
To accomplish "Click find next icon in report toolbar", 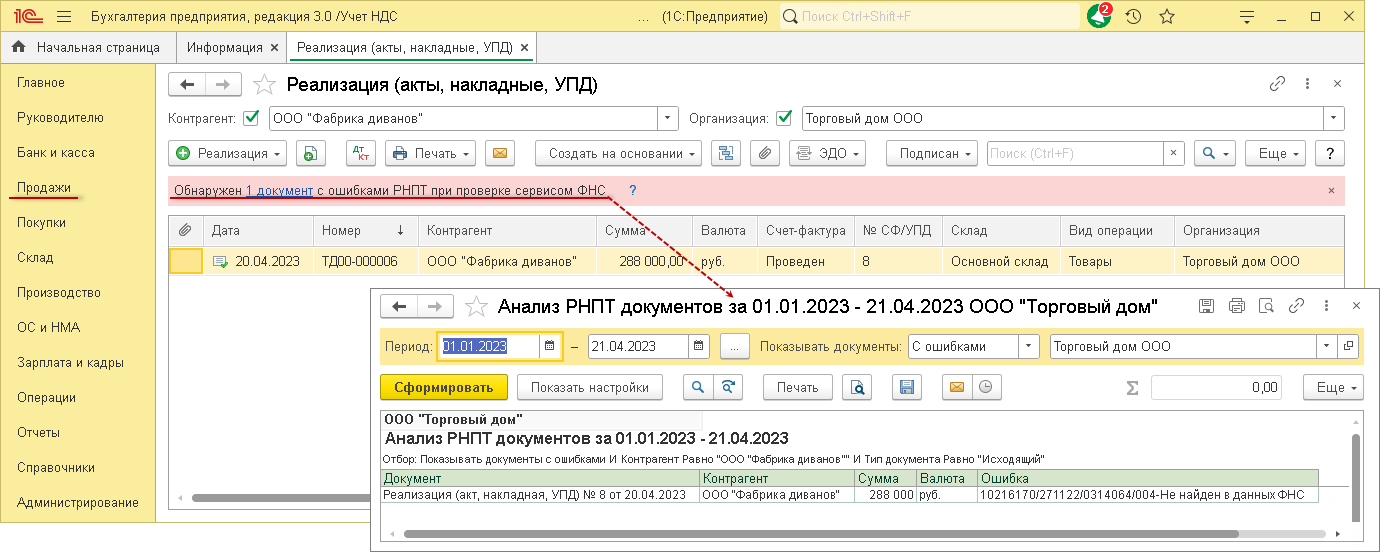I will [x=729, y=387].
